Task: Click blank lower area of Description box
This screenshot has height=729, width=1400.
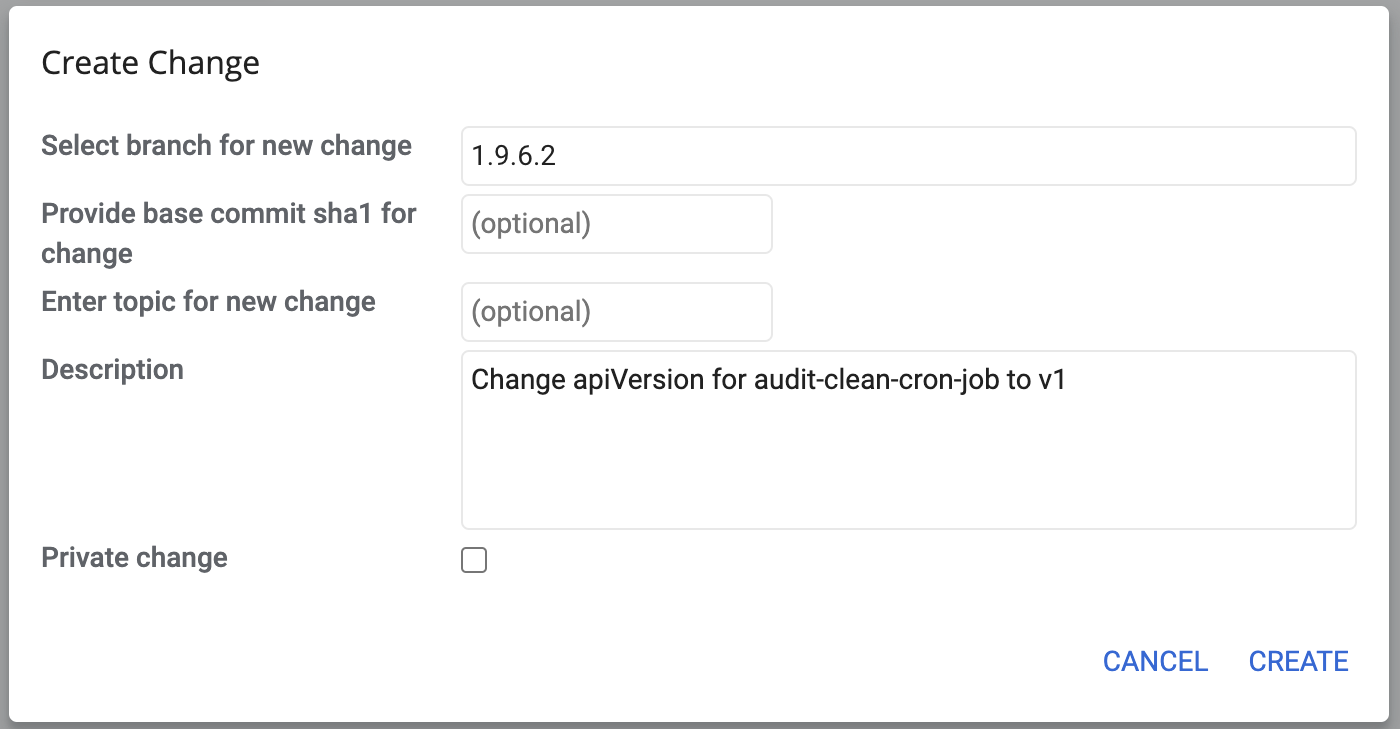Action: 908,470
